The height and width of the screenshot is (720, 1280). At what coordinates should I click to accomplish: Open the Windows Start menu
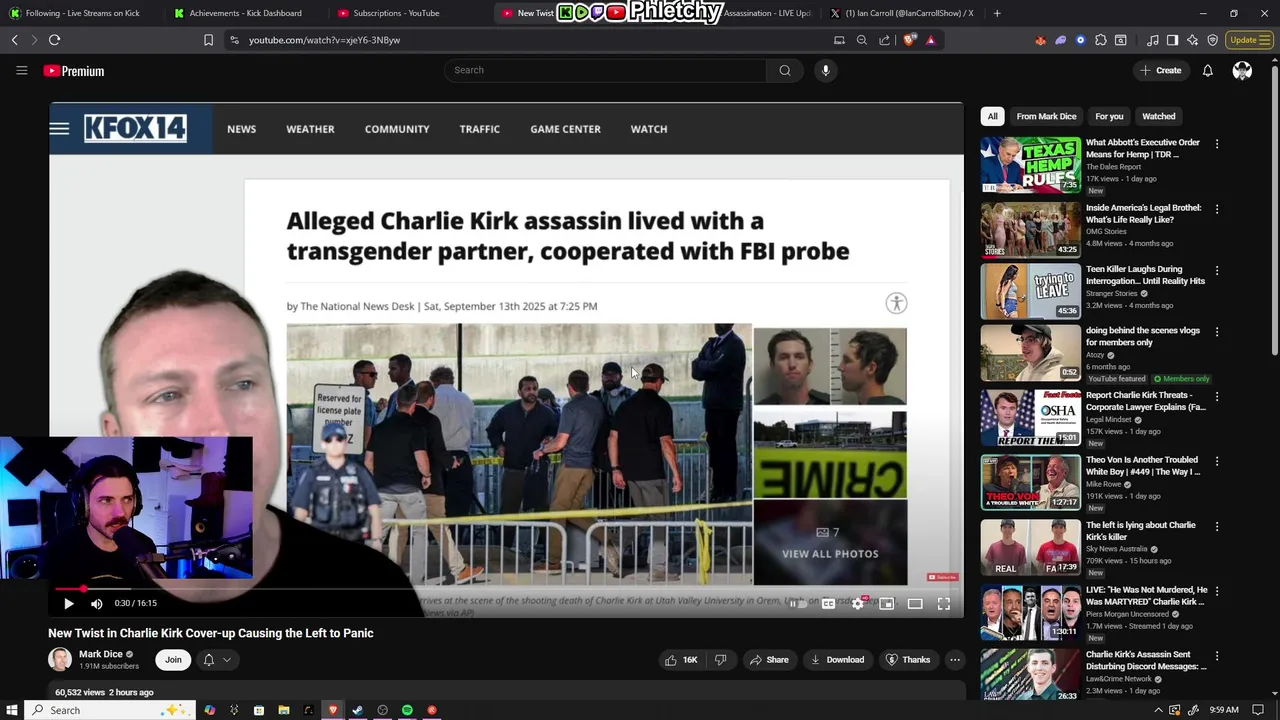pyautogui.click(x=12, y=710)
